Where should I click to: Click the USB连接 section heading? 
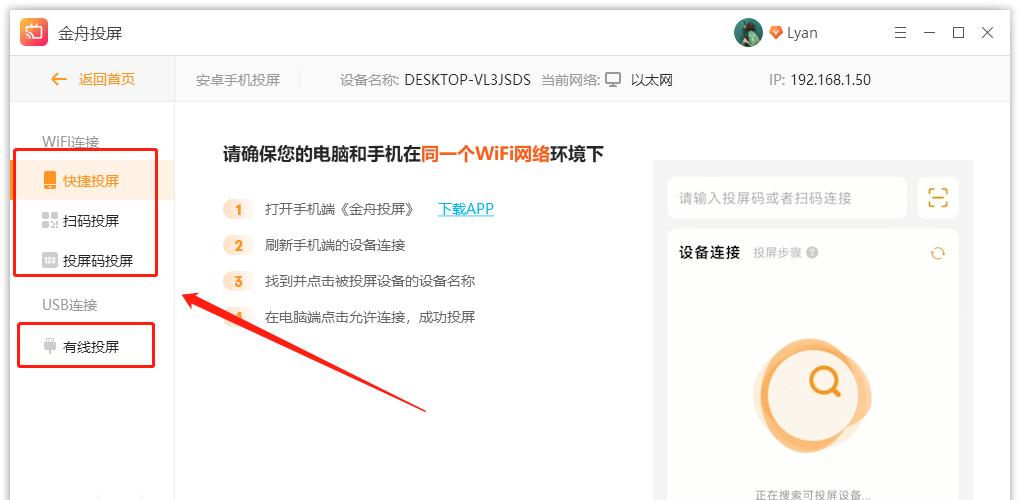point(70,305)
